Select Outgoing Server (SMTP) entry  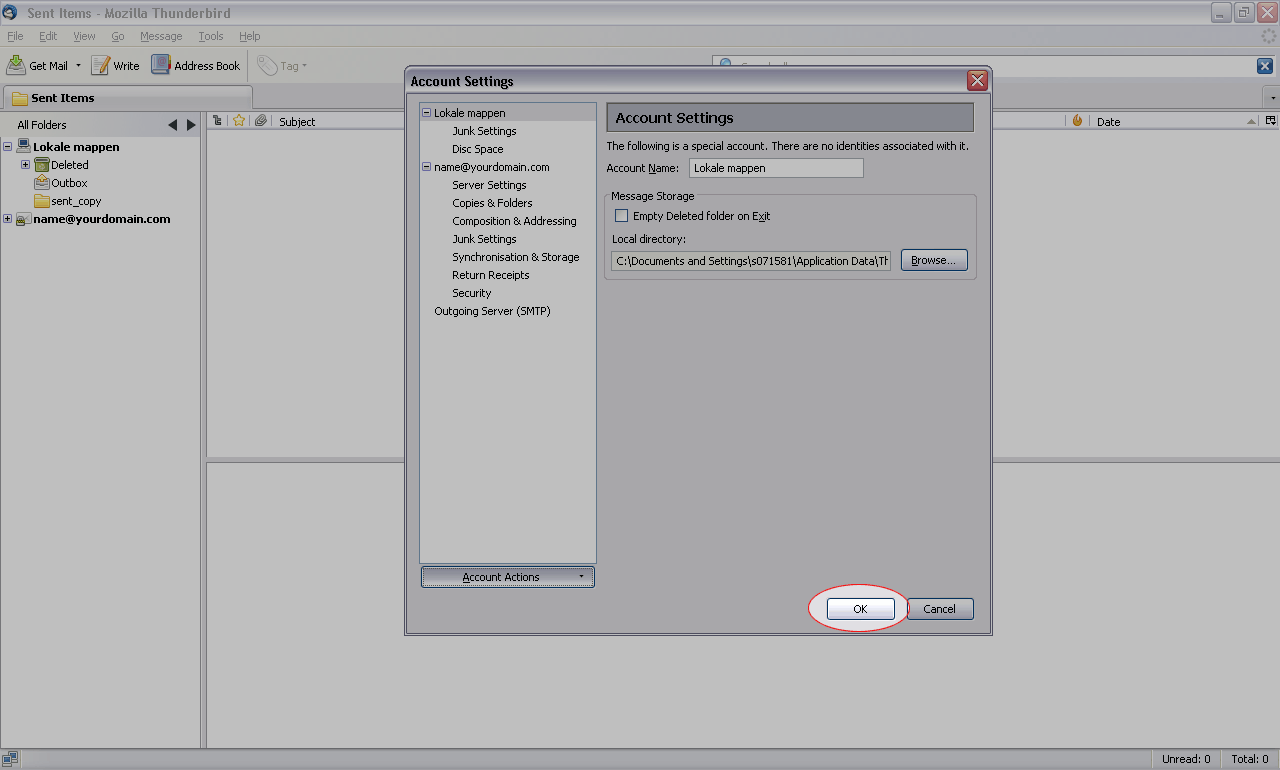click(x=492, y=311)
